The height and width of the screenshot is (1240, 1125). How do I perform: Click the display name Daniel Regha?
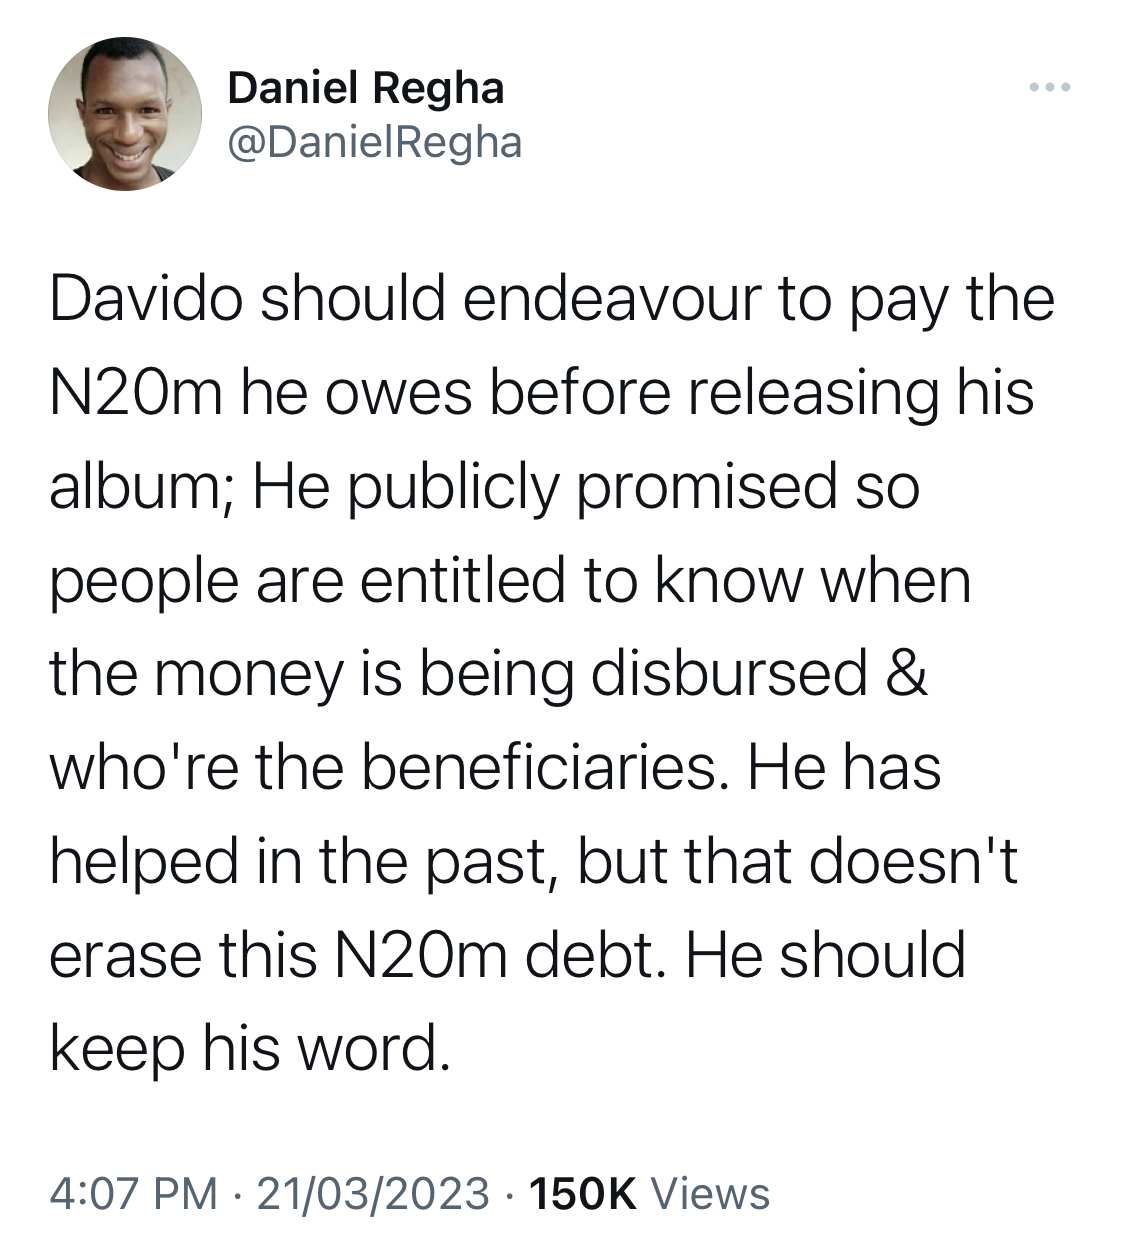(x=366, y=88)
